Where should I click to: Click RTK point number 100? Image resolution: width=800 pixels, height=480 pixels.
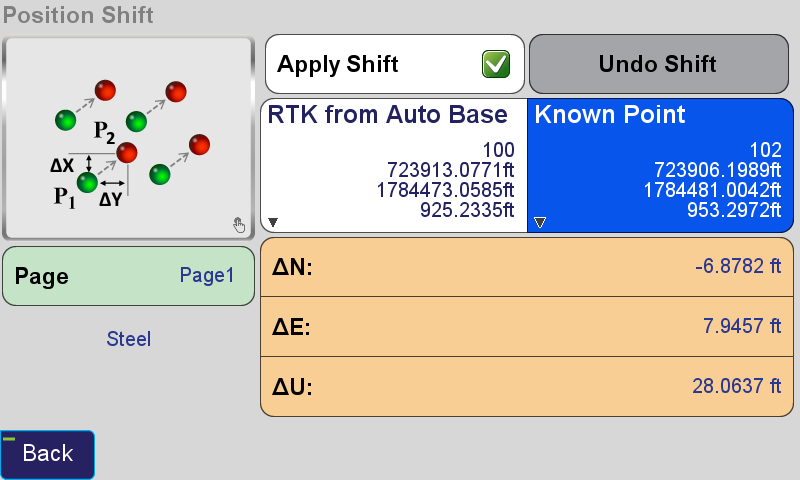tap(498, 150)
